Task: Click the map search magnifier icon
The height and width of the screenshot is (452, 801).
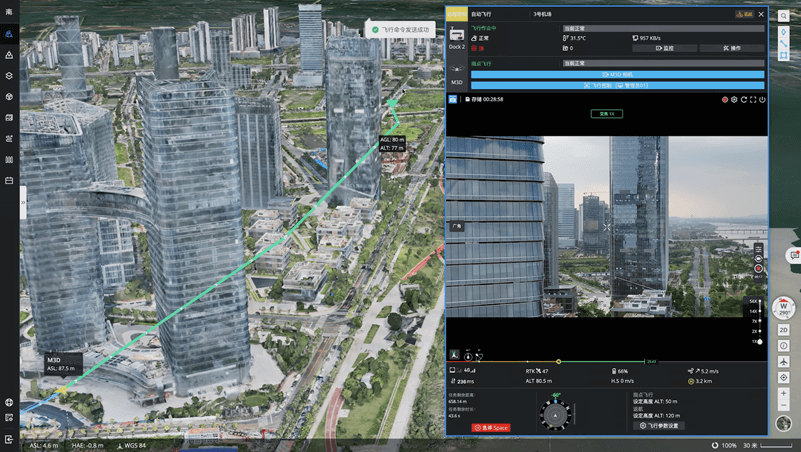Action: [784, 16]
